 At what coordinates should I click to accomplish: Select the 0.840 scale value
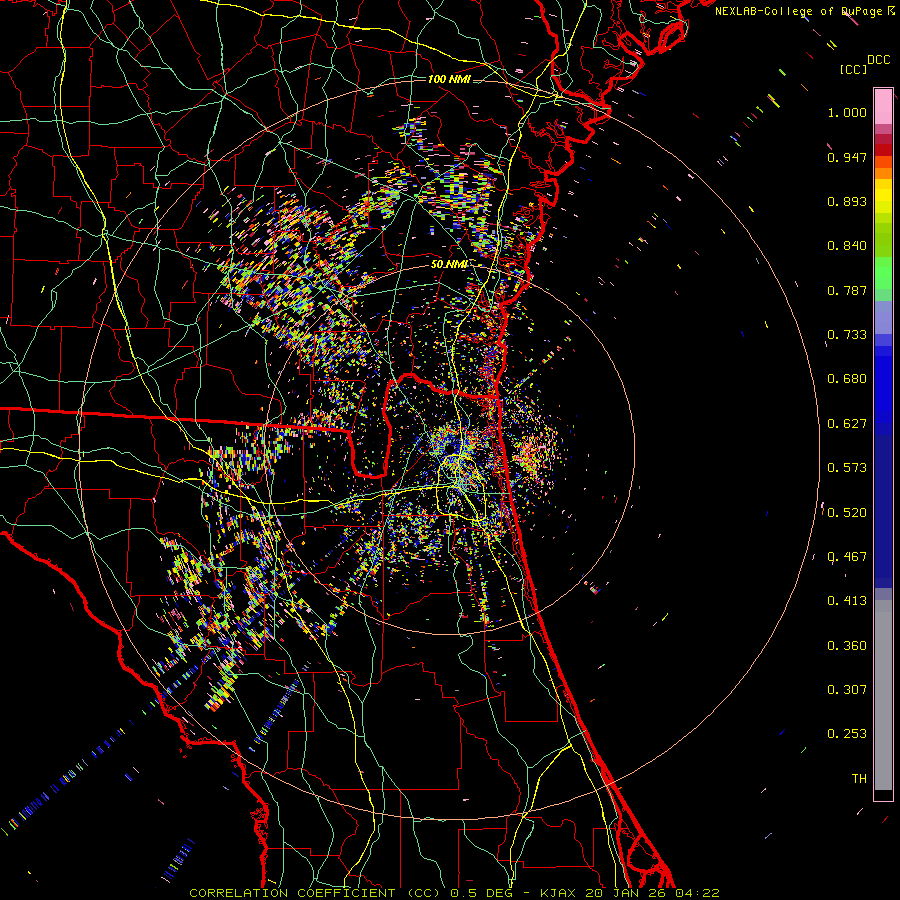click(847, 246)
